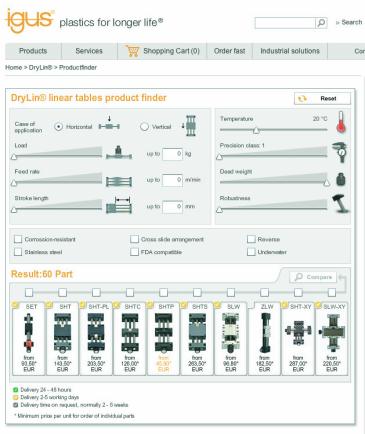The height and width of the screenshot is (434, 365).
Task: Select the Horizontal application radio button
Action: [58, 127]
